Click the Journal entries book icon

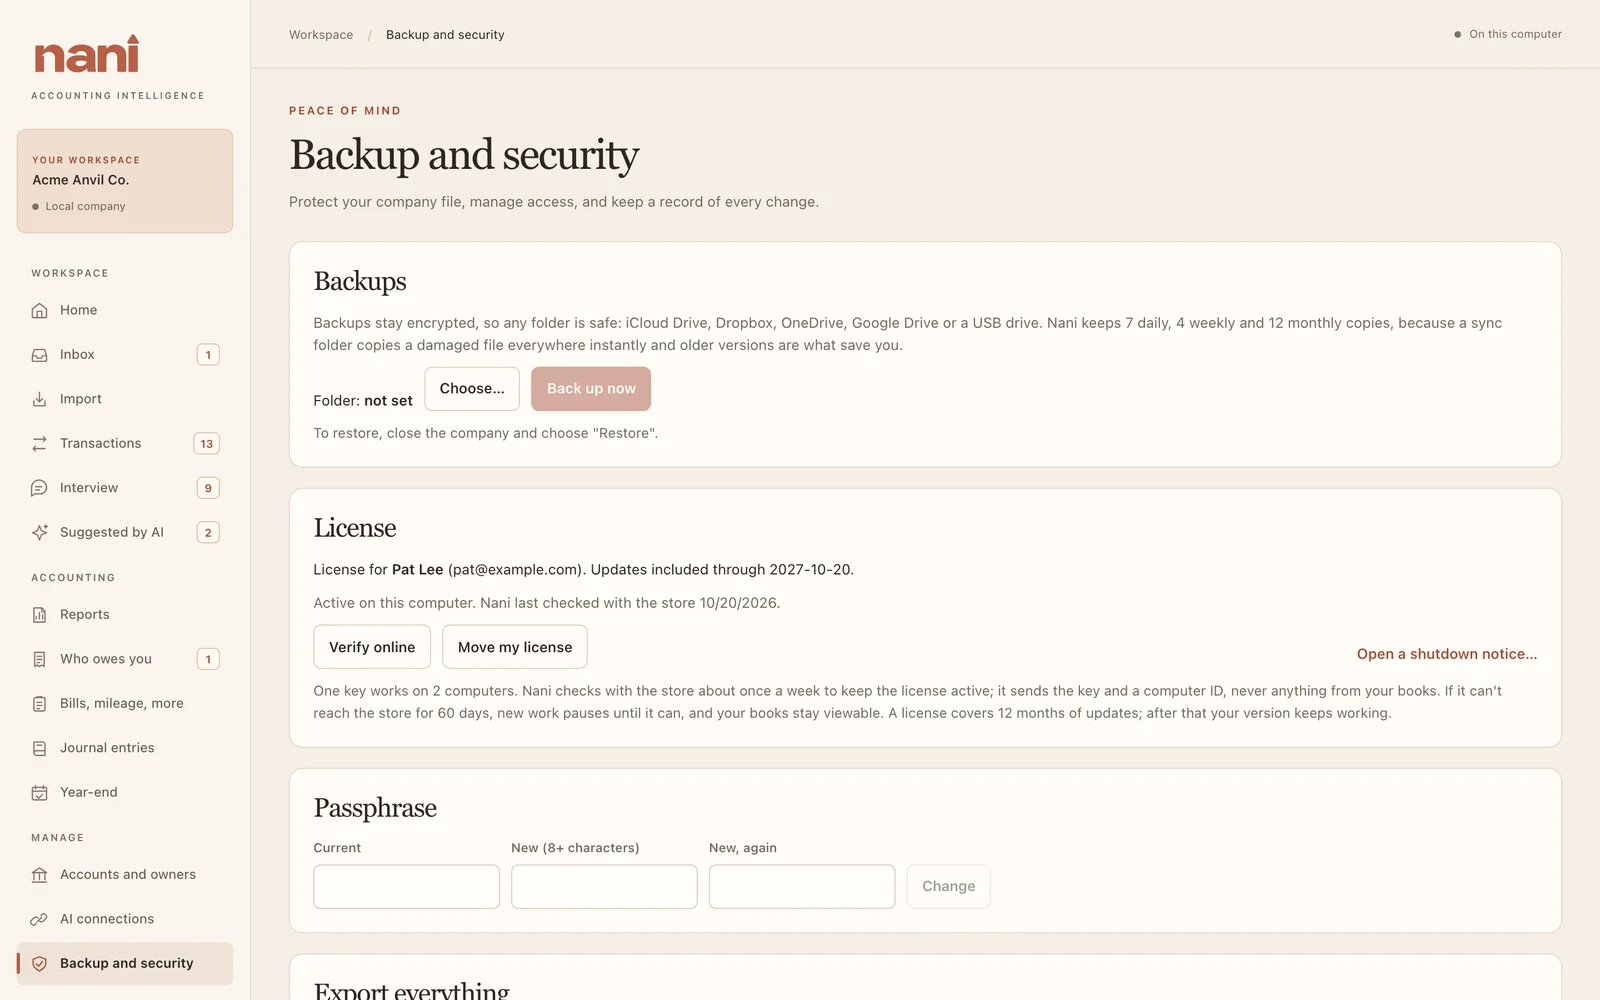(39, 748)
